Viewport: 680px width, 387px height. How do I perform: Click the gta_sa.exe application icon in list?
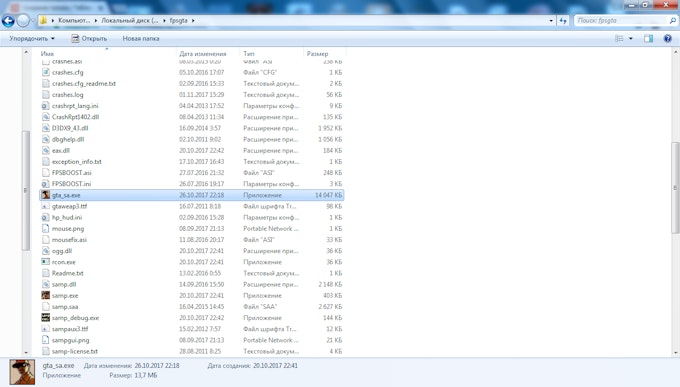[x=46, y=195]
